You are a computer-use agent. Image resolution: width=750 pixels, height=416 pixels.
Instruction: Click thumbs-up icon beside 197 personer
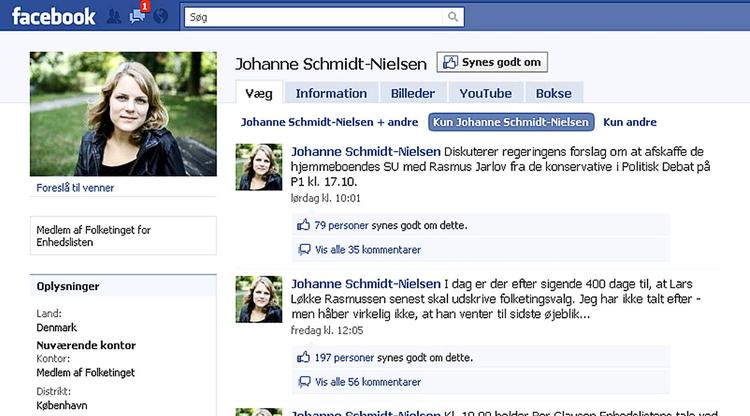(x=303, y=357)
